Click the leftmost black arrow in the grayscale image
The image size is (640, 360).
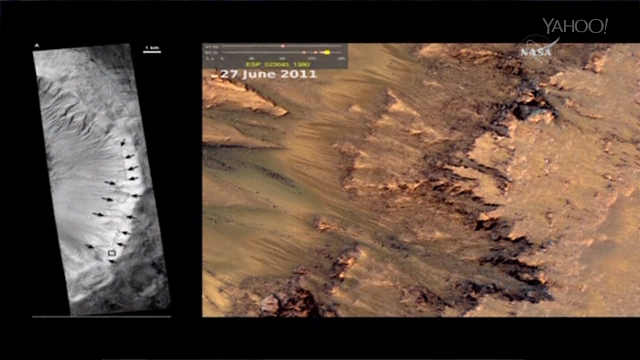tap(89, 246)
